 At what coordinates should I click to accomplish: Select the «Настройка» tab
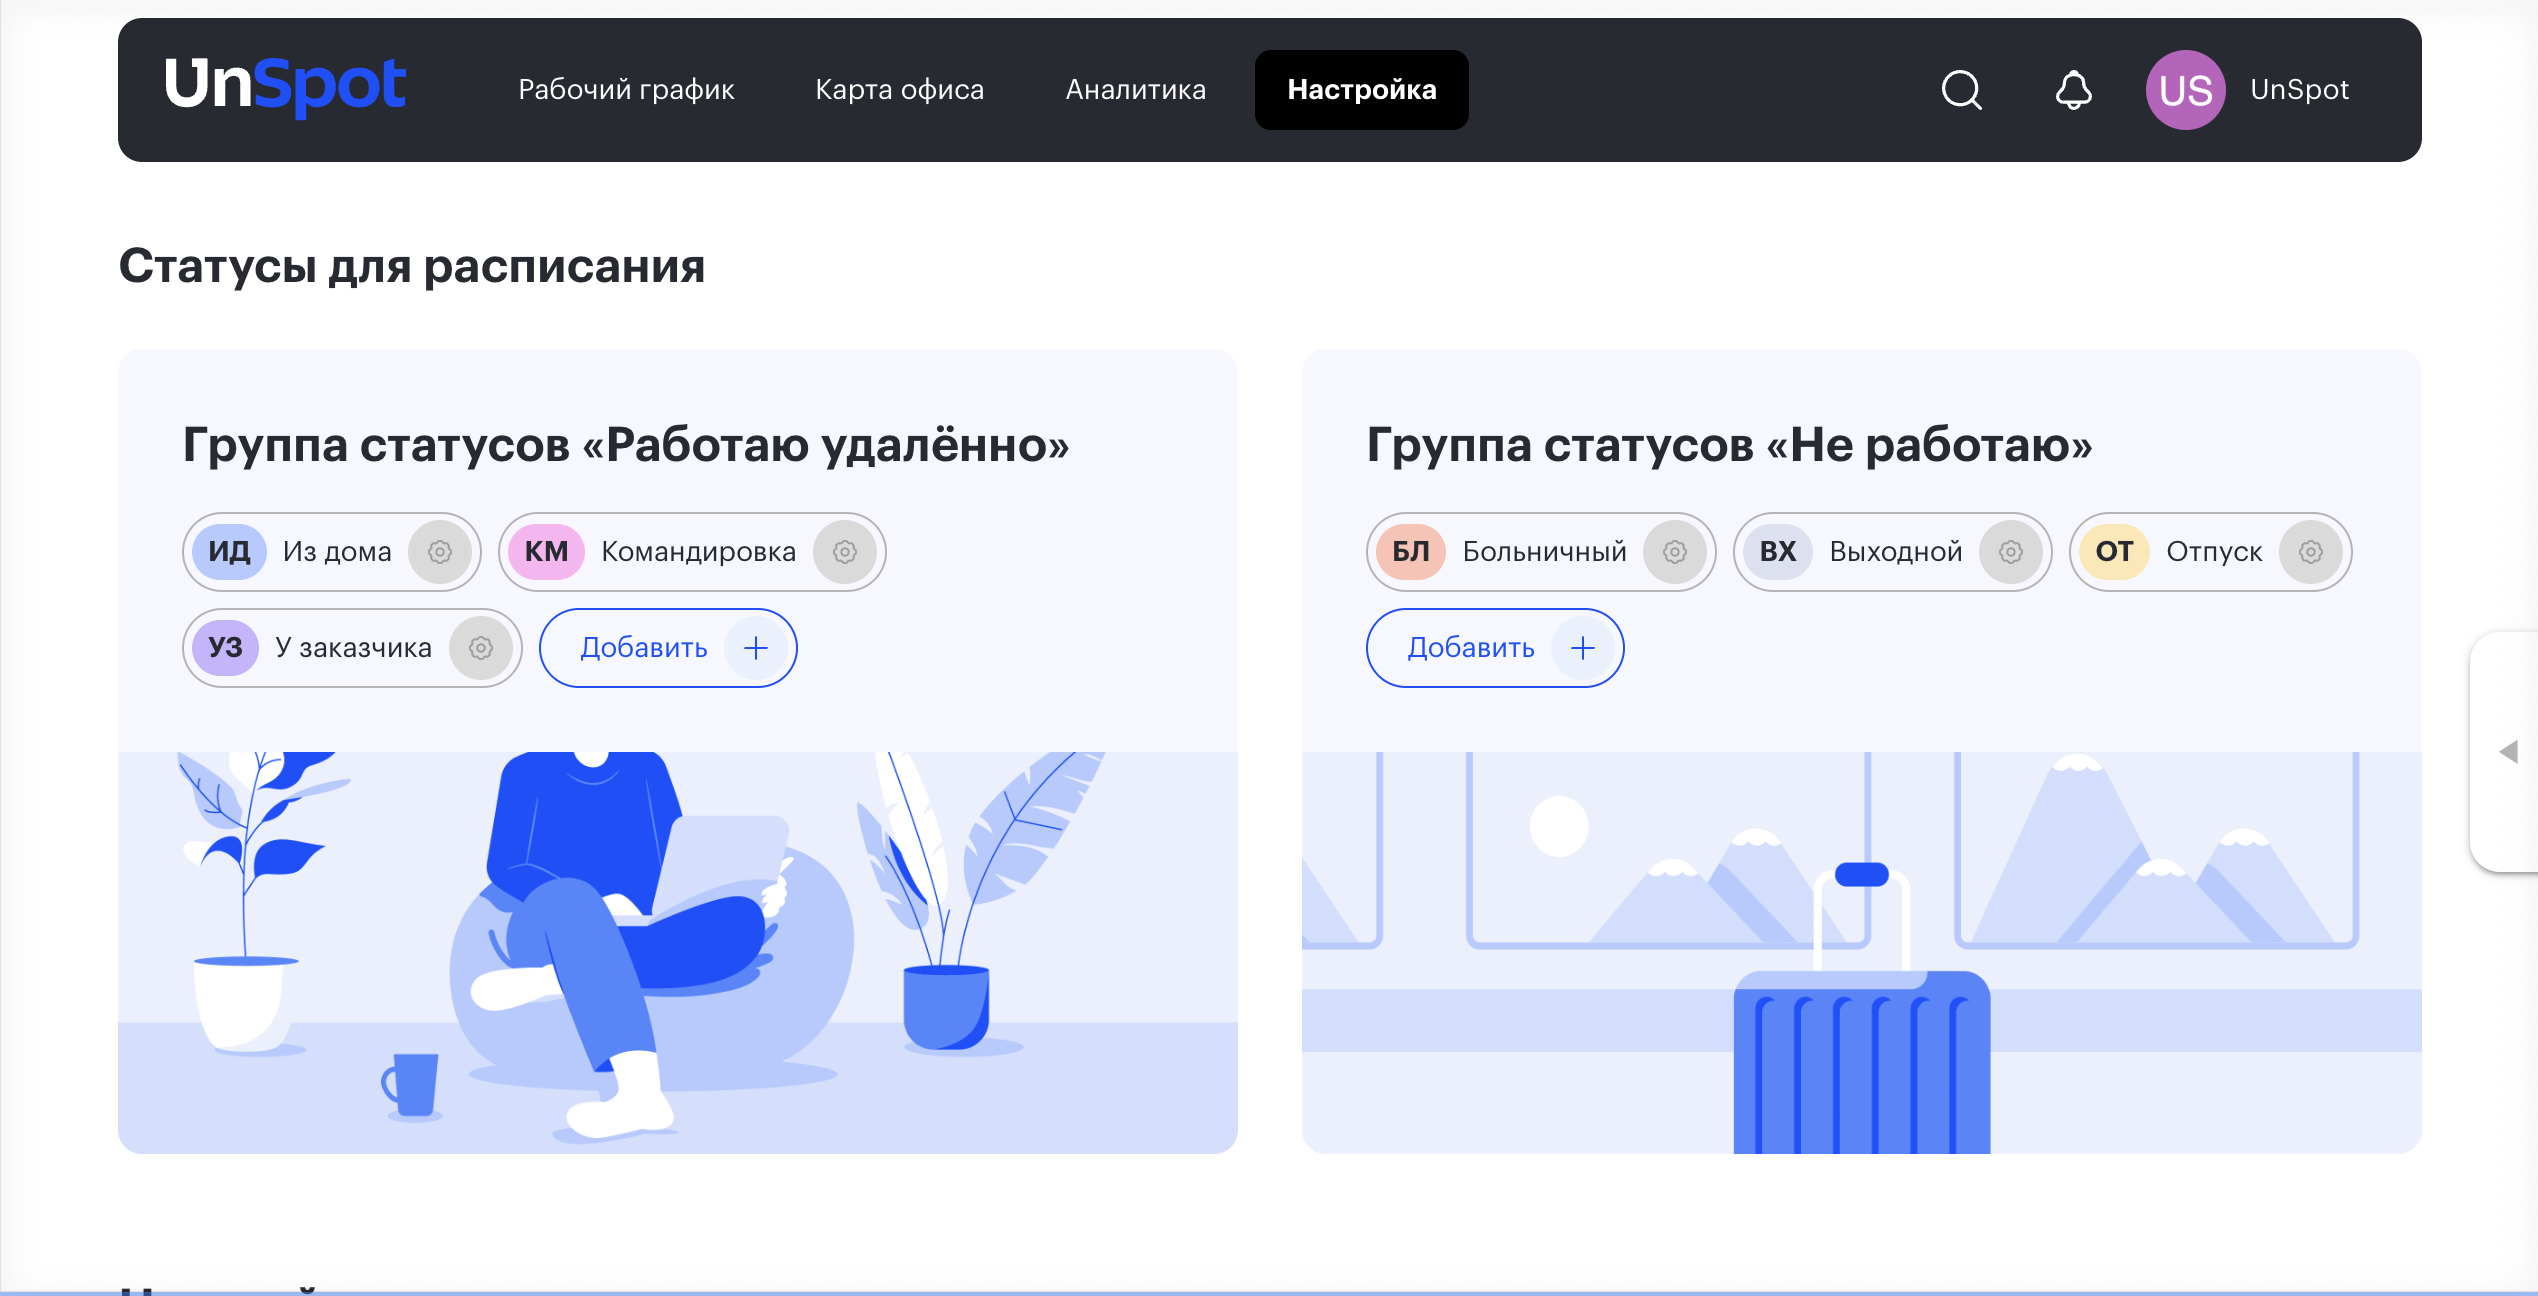click(x=1362, y=90)
